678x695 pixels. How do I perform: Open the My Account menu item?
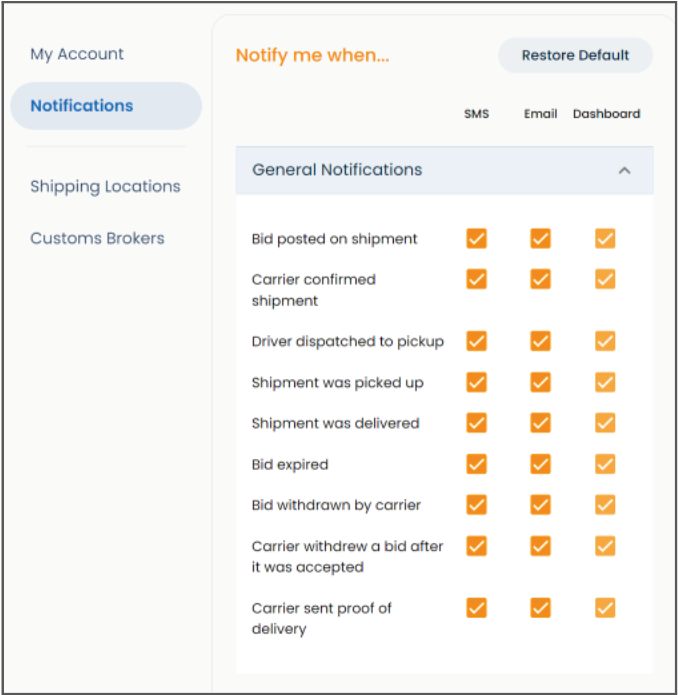point(77,54)
